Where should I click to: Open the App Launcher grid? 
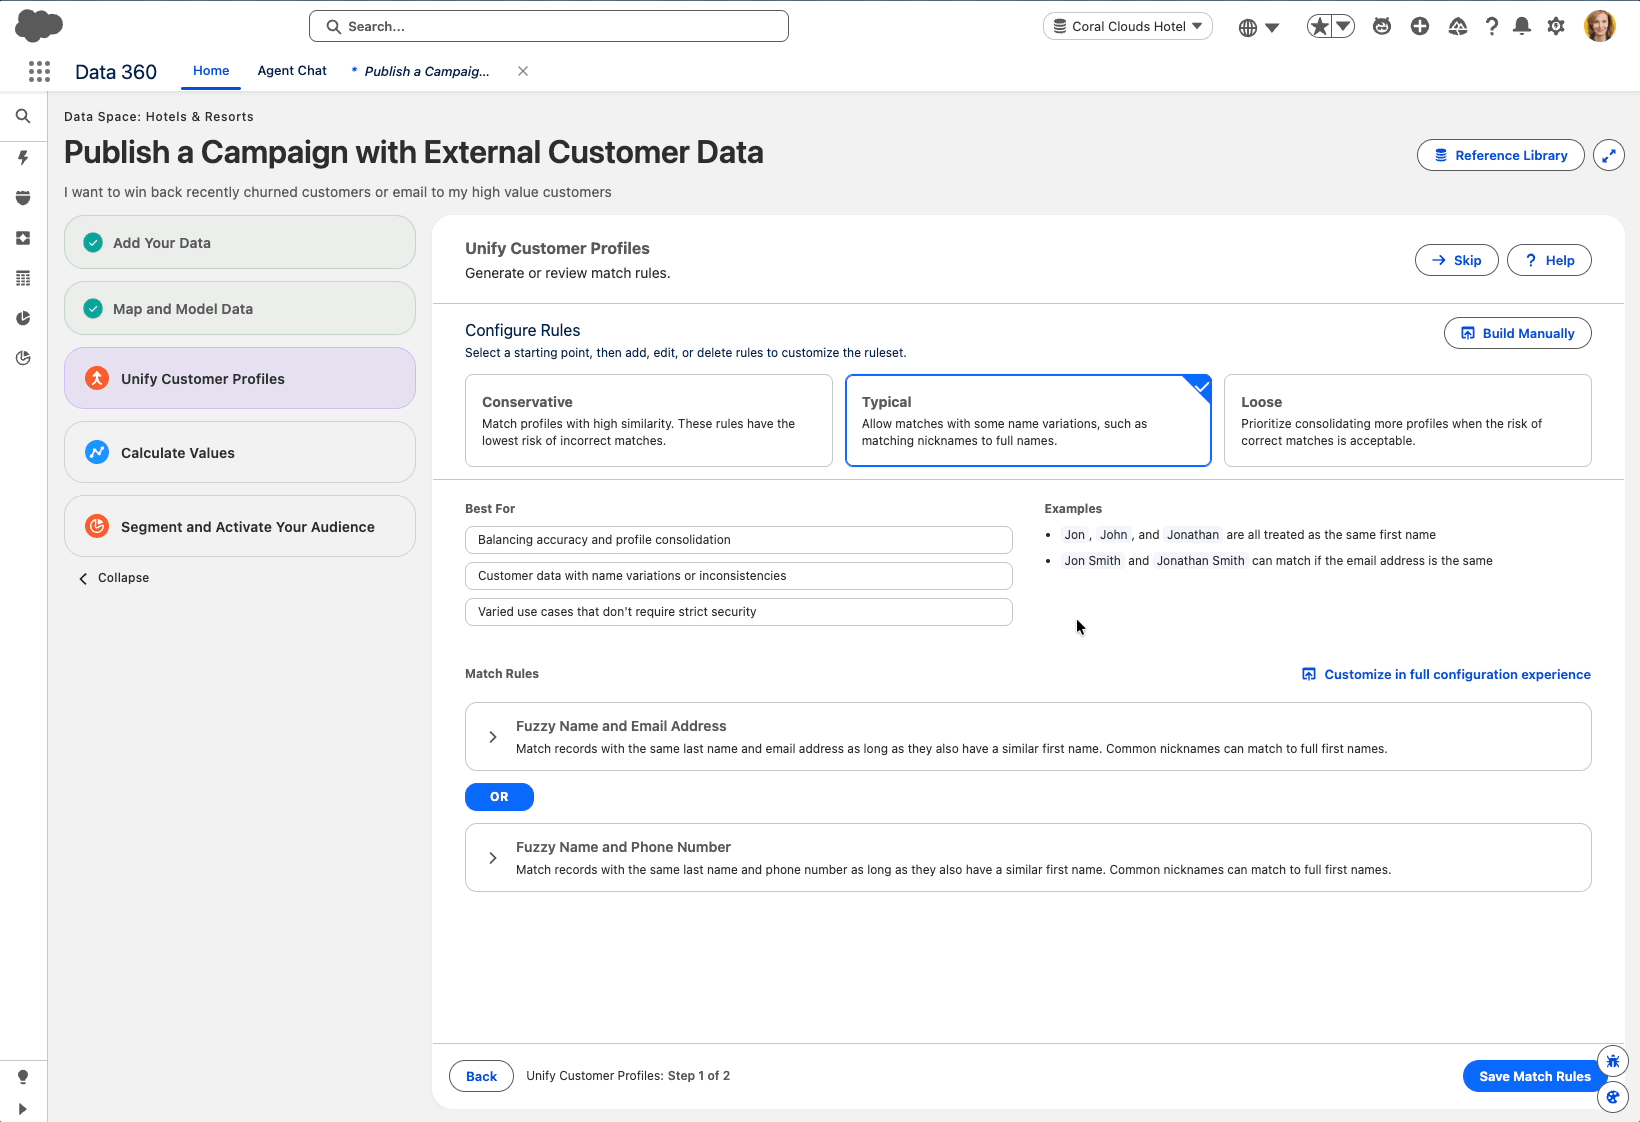click(39, 71)
